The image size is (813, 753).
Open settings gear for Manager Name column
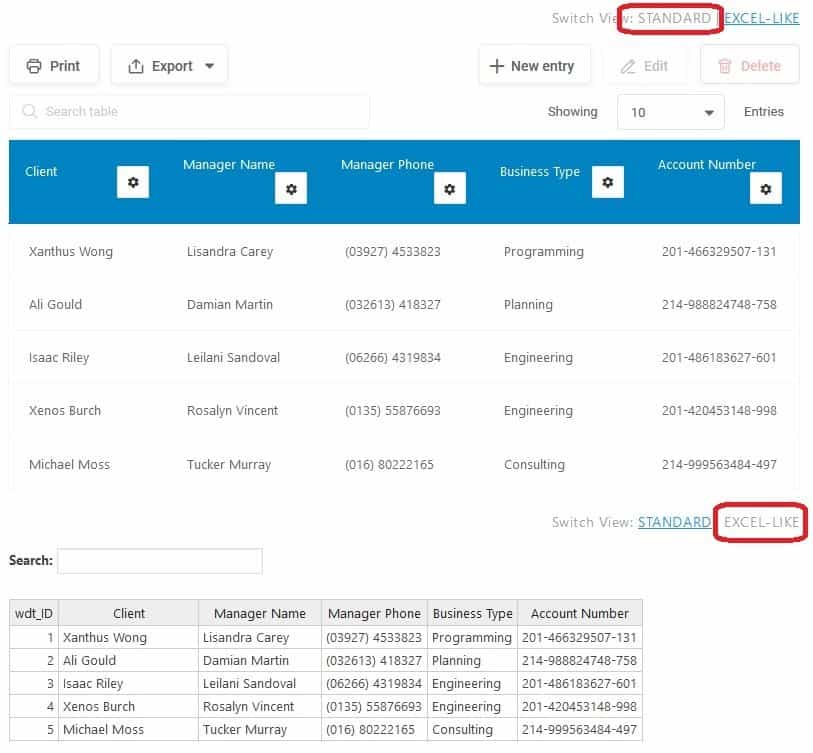click(291, 189)
